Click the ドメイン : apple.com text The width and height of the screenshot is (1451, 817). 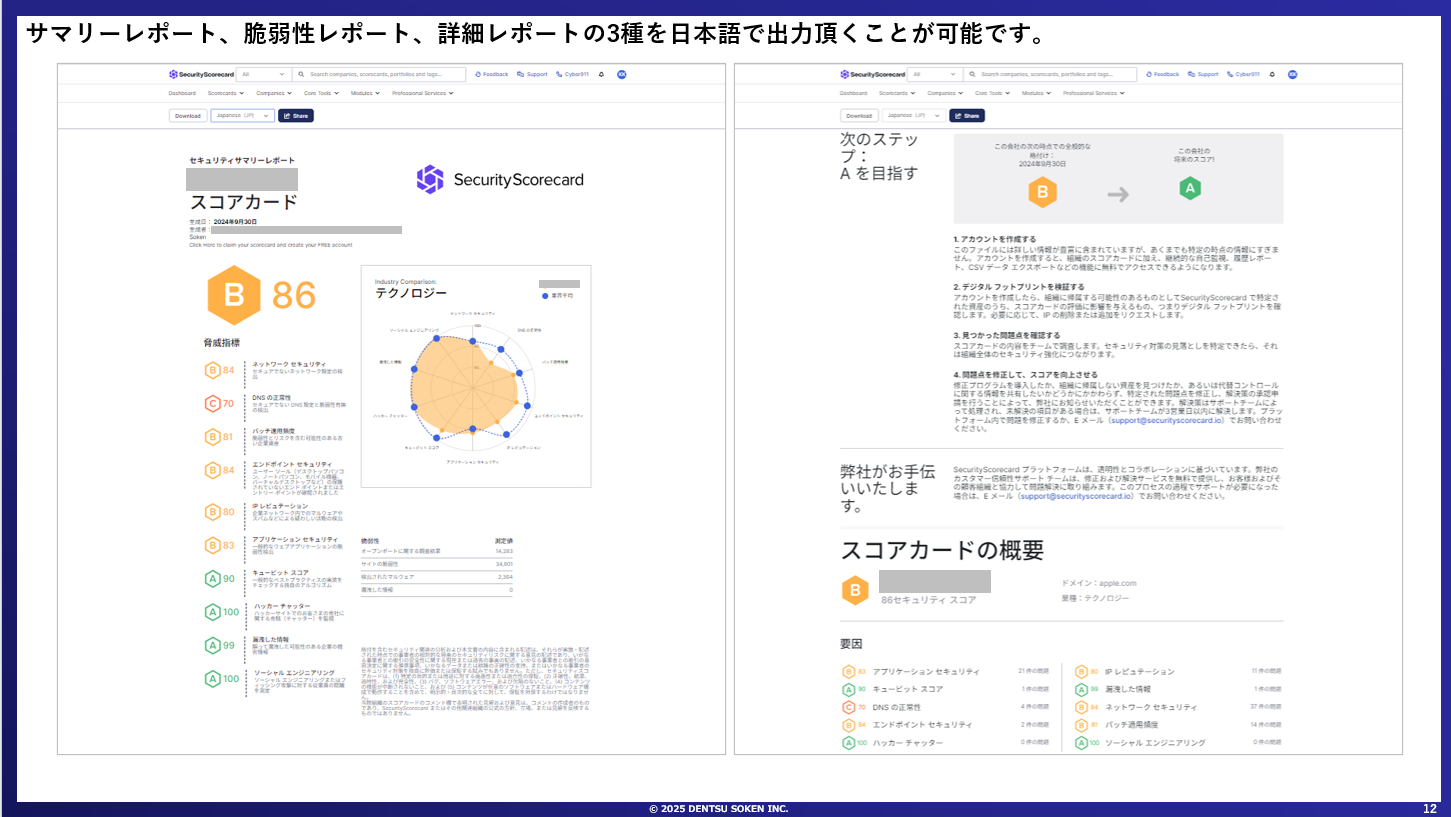click(1099, 583)
